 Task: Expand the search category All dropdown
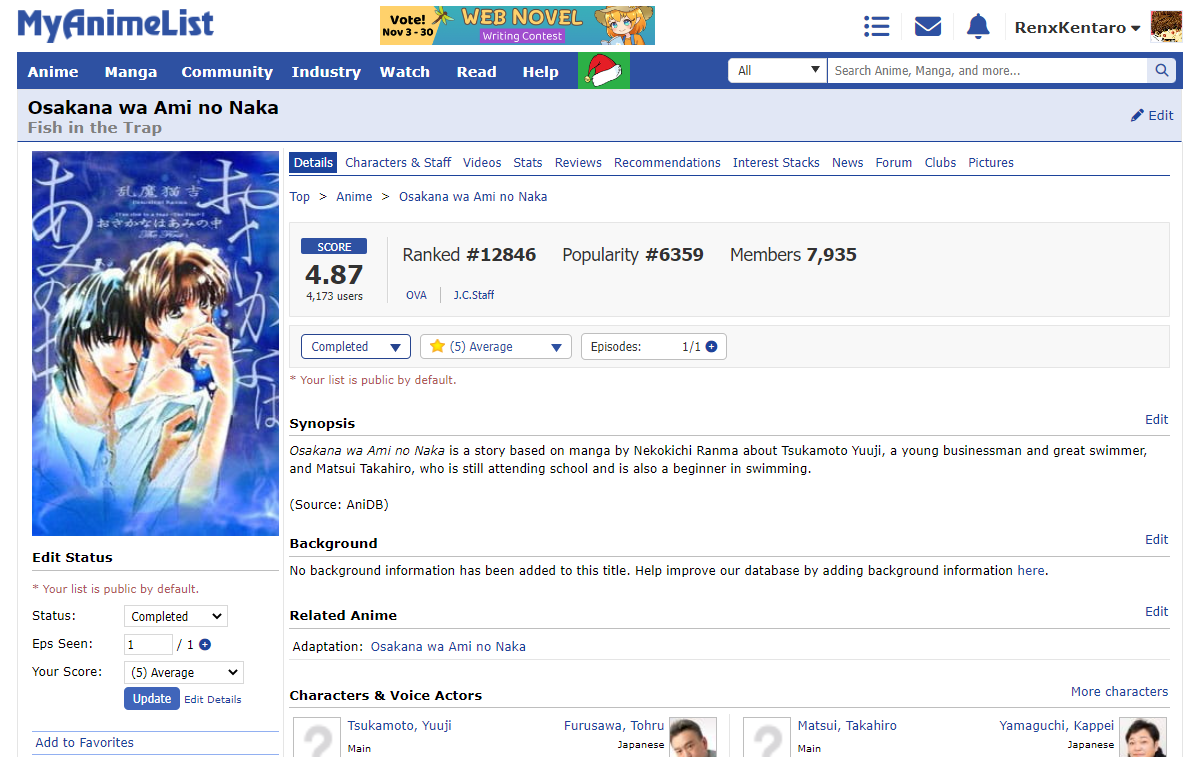(x=777, y=71)
